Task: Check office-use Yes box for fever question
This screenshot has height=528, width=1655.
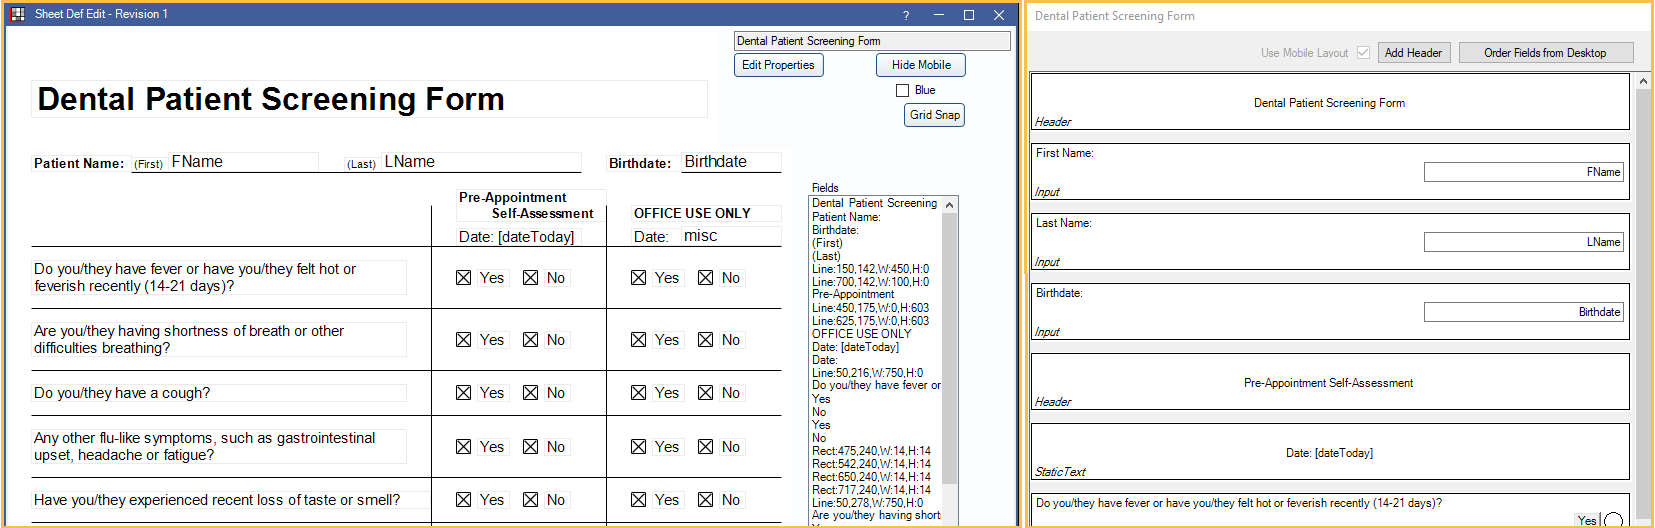Action: coord(638,278)
